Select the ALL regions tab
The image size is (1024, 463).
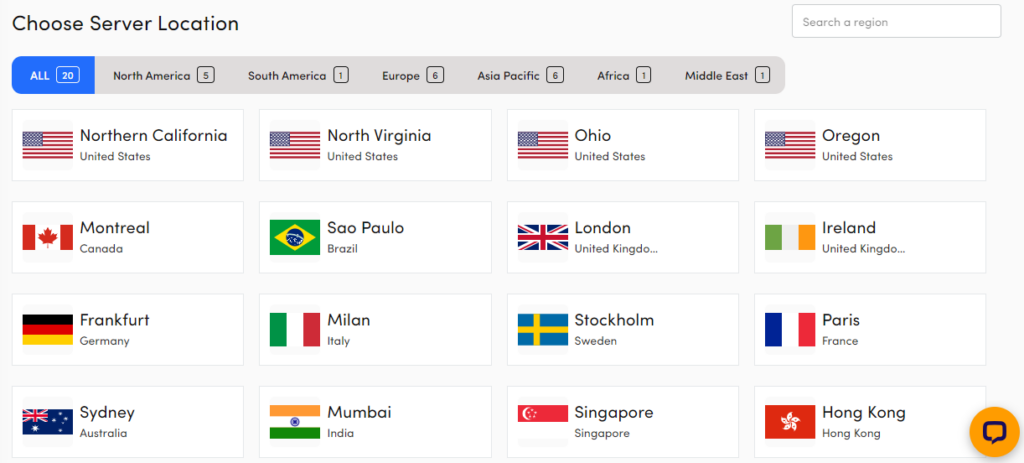pyautogui.click(x=53, y=75)
